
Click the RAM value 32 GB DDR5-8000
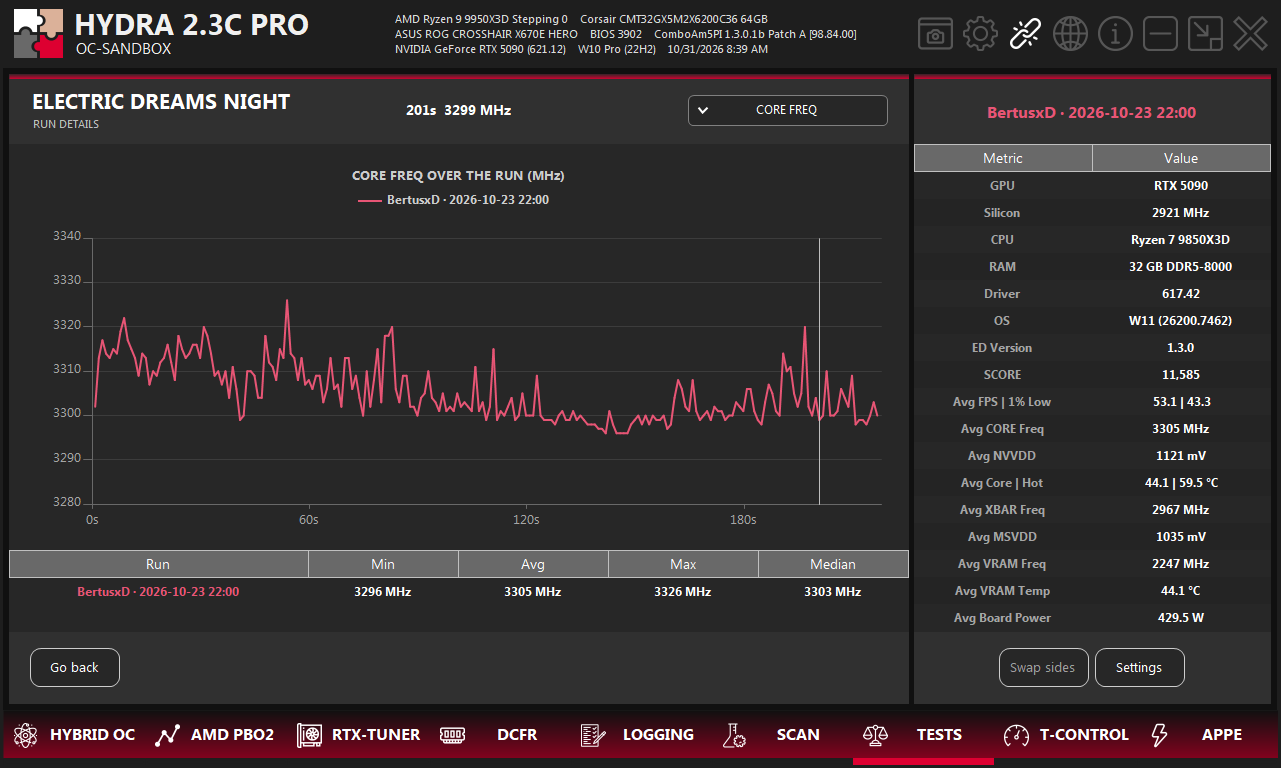pos(1181,267)
